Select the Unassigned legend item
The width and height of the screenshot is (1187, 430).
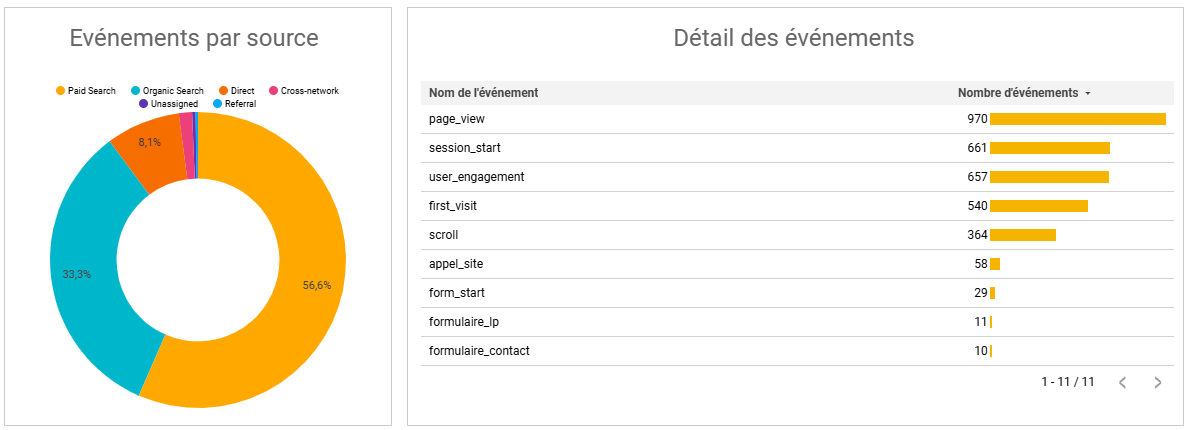(168, 104)
